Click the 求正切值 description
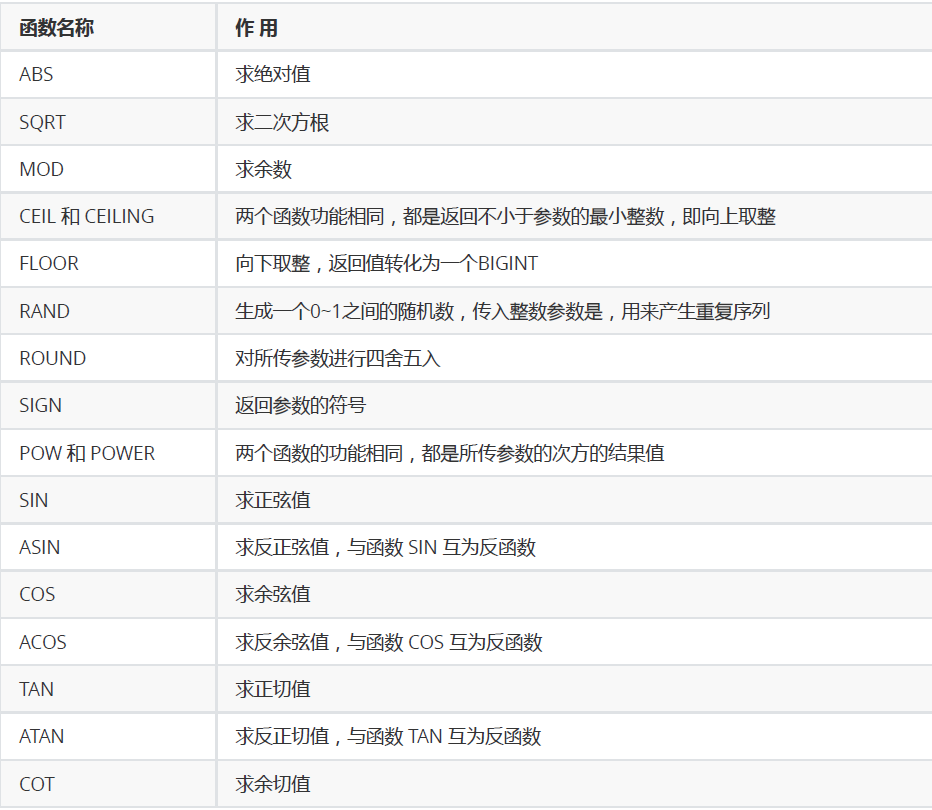This screenshot has height=810, width=932. click(x=273, y=689)
